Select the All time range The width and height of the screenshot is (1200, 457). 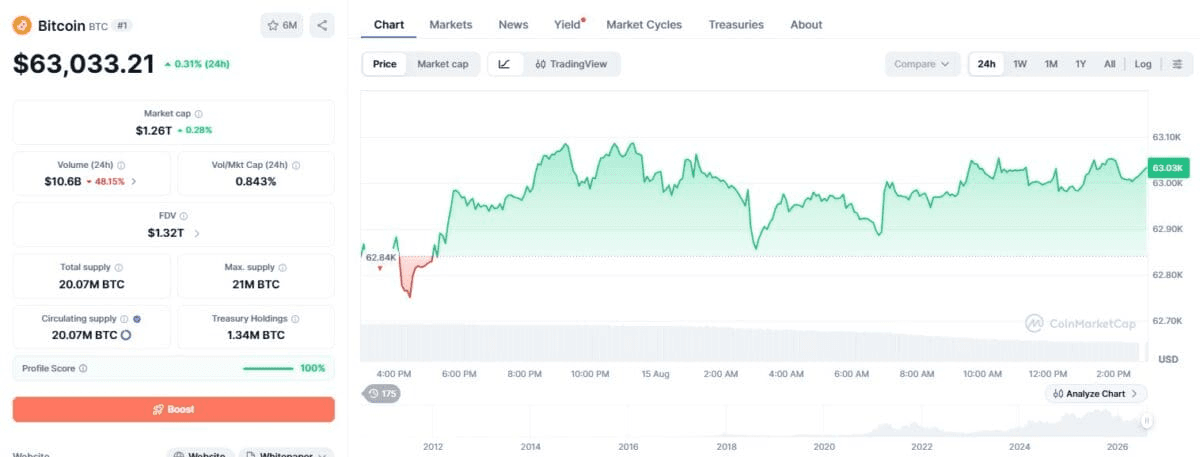pyautogui.click(x=1109, y=64)
